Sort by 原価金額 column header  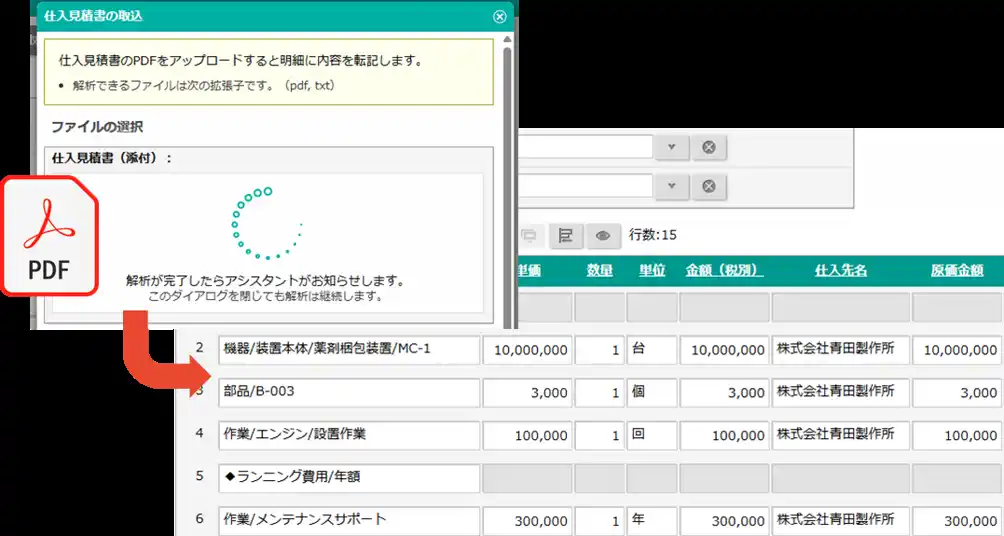(956, 270)
